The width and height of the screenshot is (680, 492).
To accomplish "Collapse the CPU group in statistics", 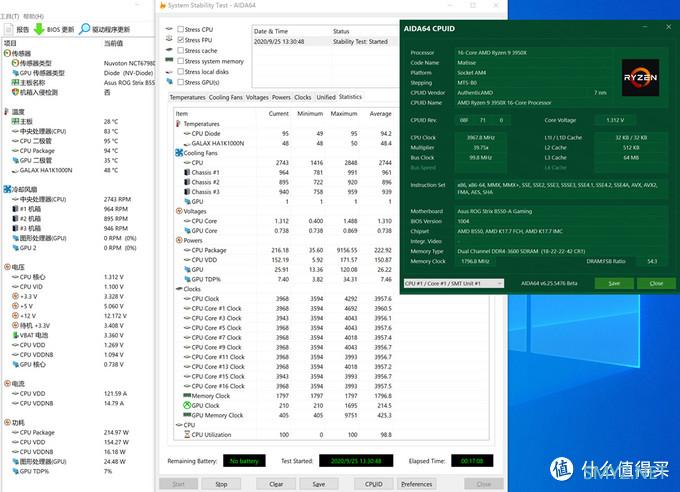I will pos(179,425).
